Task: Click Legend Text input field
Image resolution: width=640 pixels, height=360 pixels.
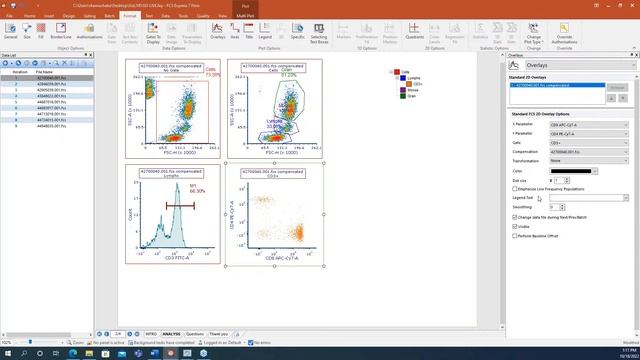Action: (586, 198)
